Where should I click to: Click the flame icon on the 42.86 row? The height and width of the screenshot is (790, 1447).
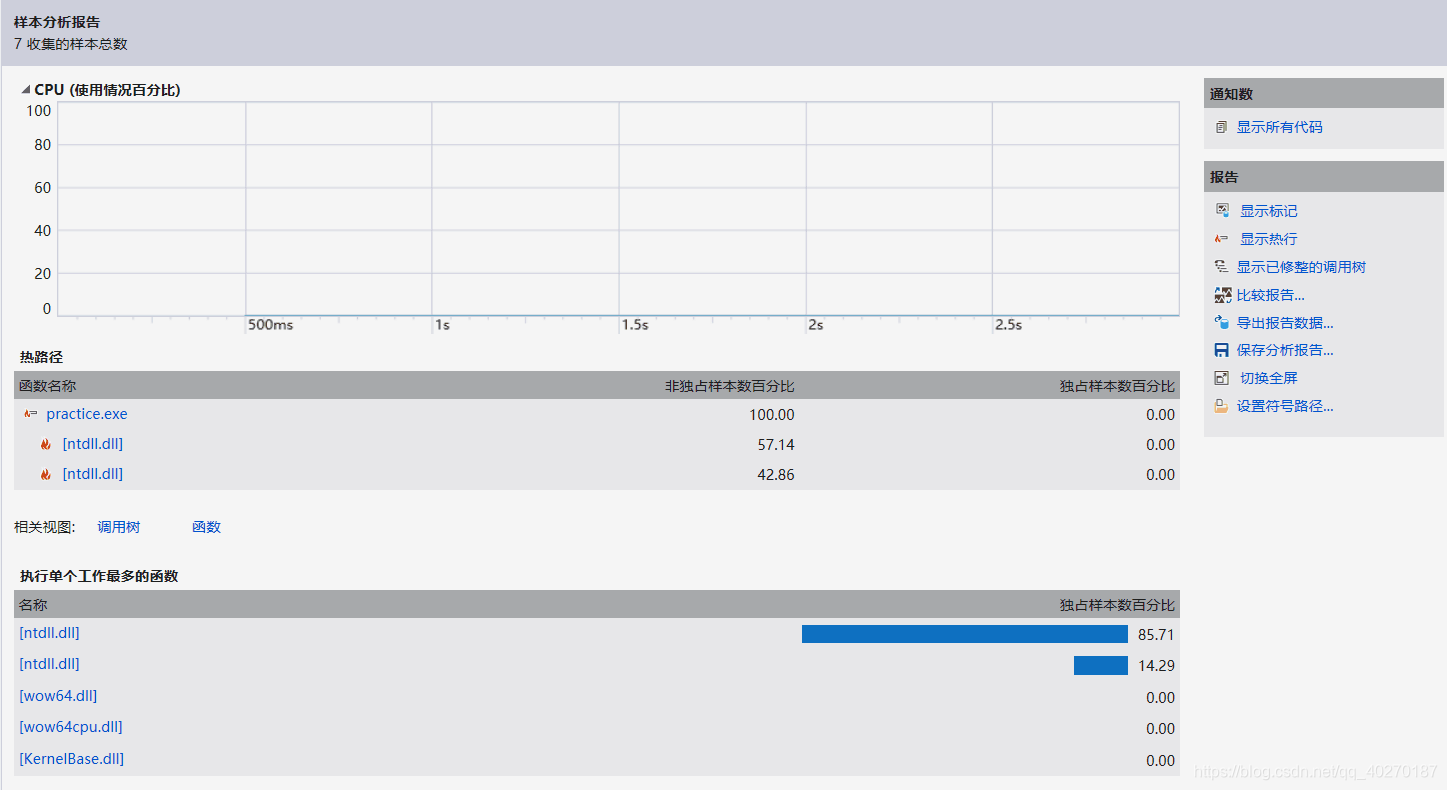(46, 475)
